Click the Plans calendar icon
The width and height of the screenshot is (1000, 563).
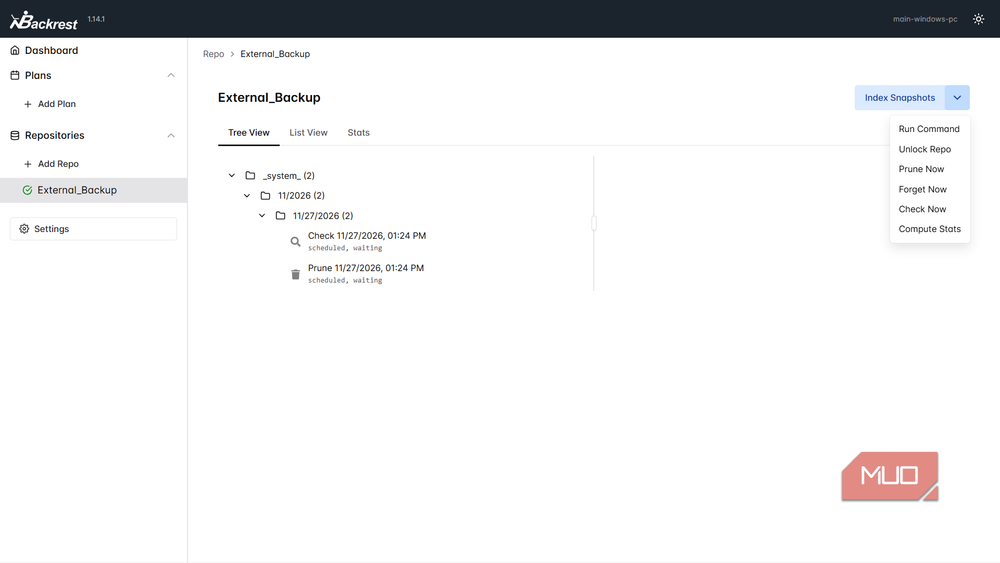point(15,75)
